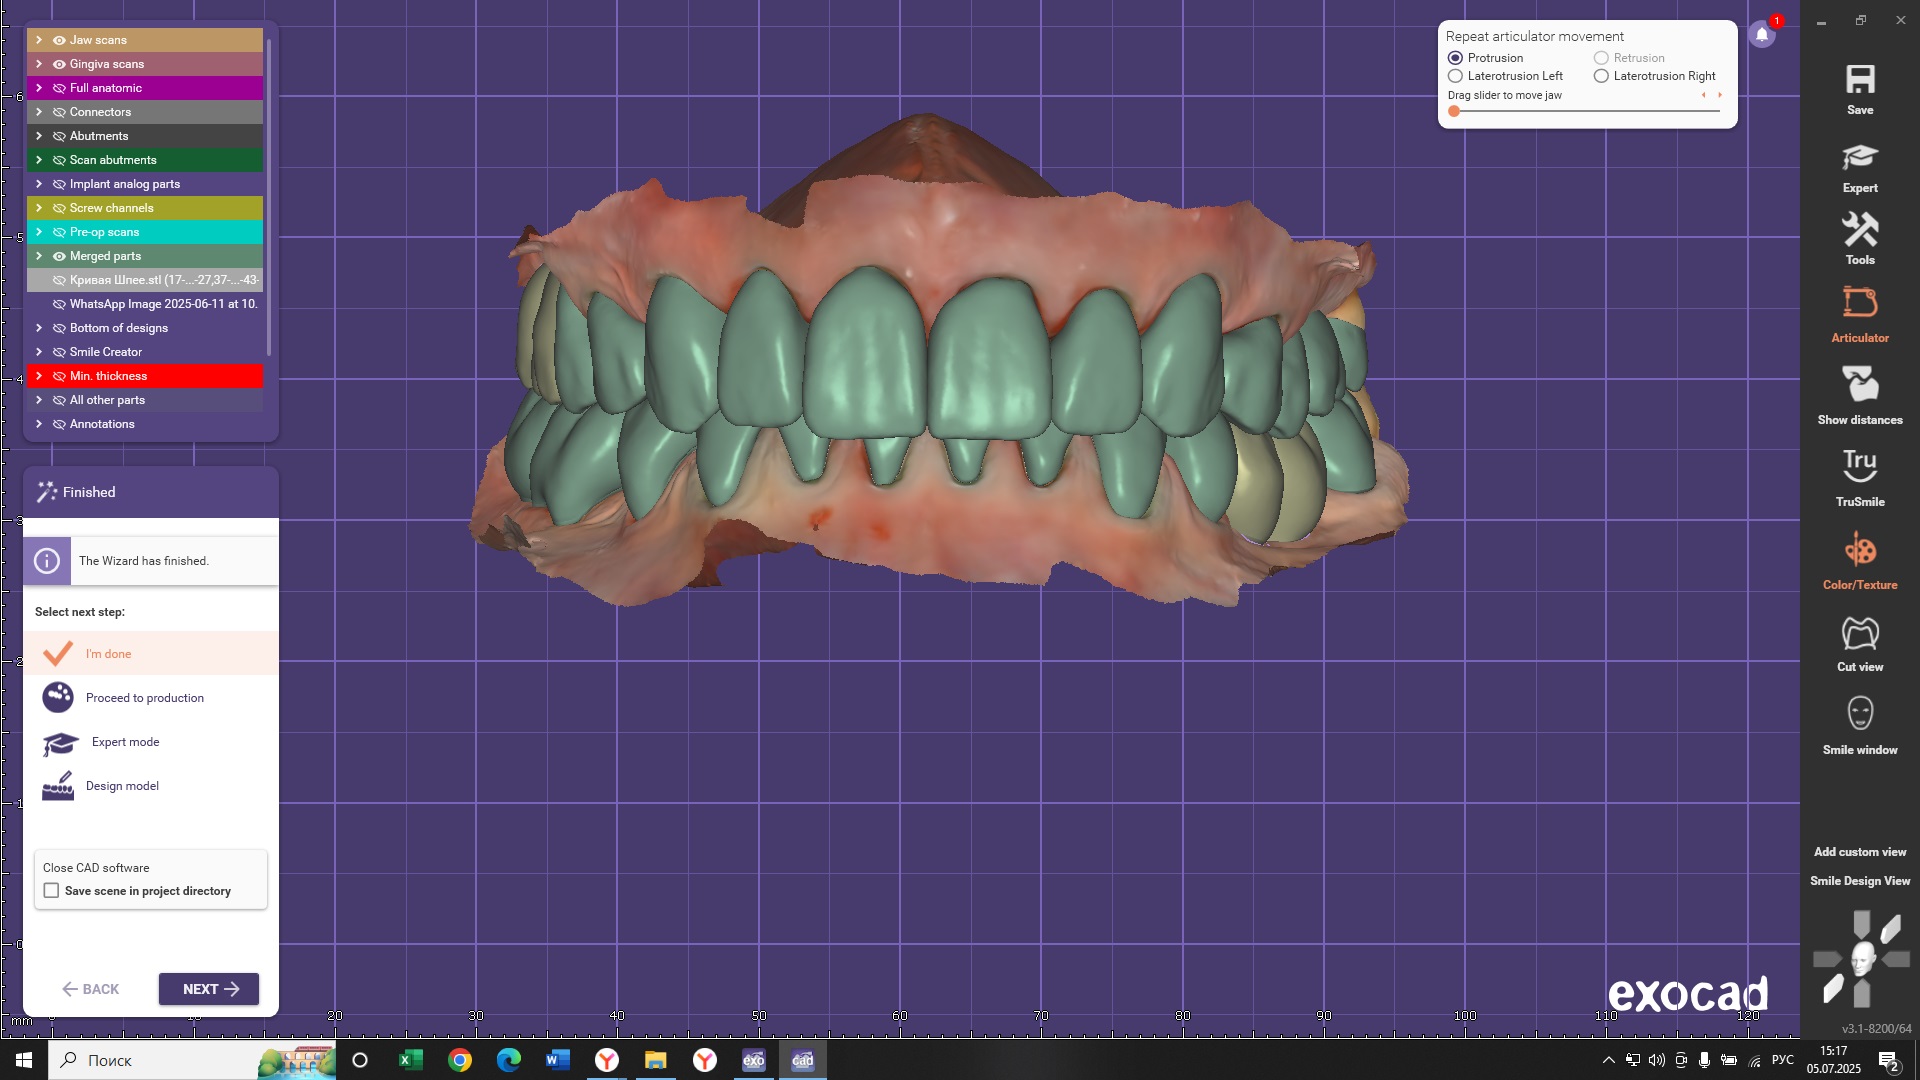The image size is (1920, 1080).
Task: Expand the Gingiva scans group
Action: [39, 64]
